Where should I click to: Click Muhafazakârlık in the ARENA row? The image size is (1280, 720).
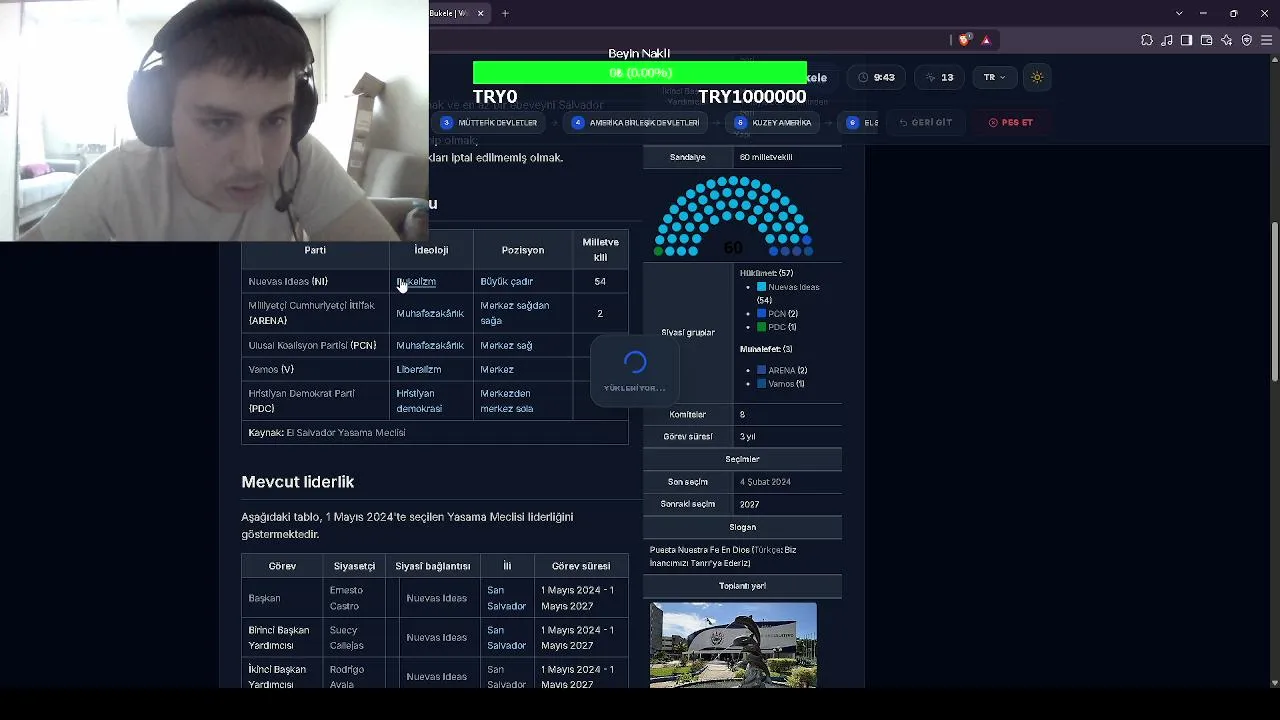tap(430, 313)
